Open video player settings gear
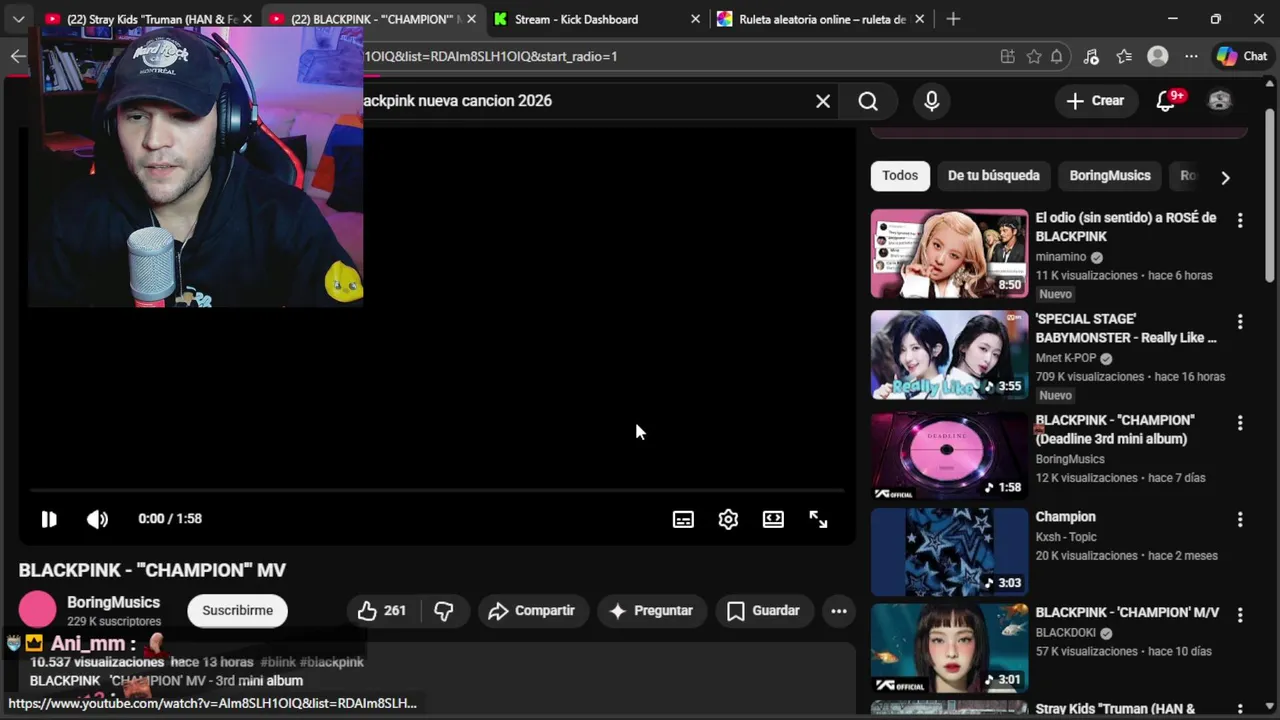 coord(728,519)
